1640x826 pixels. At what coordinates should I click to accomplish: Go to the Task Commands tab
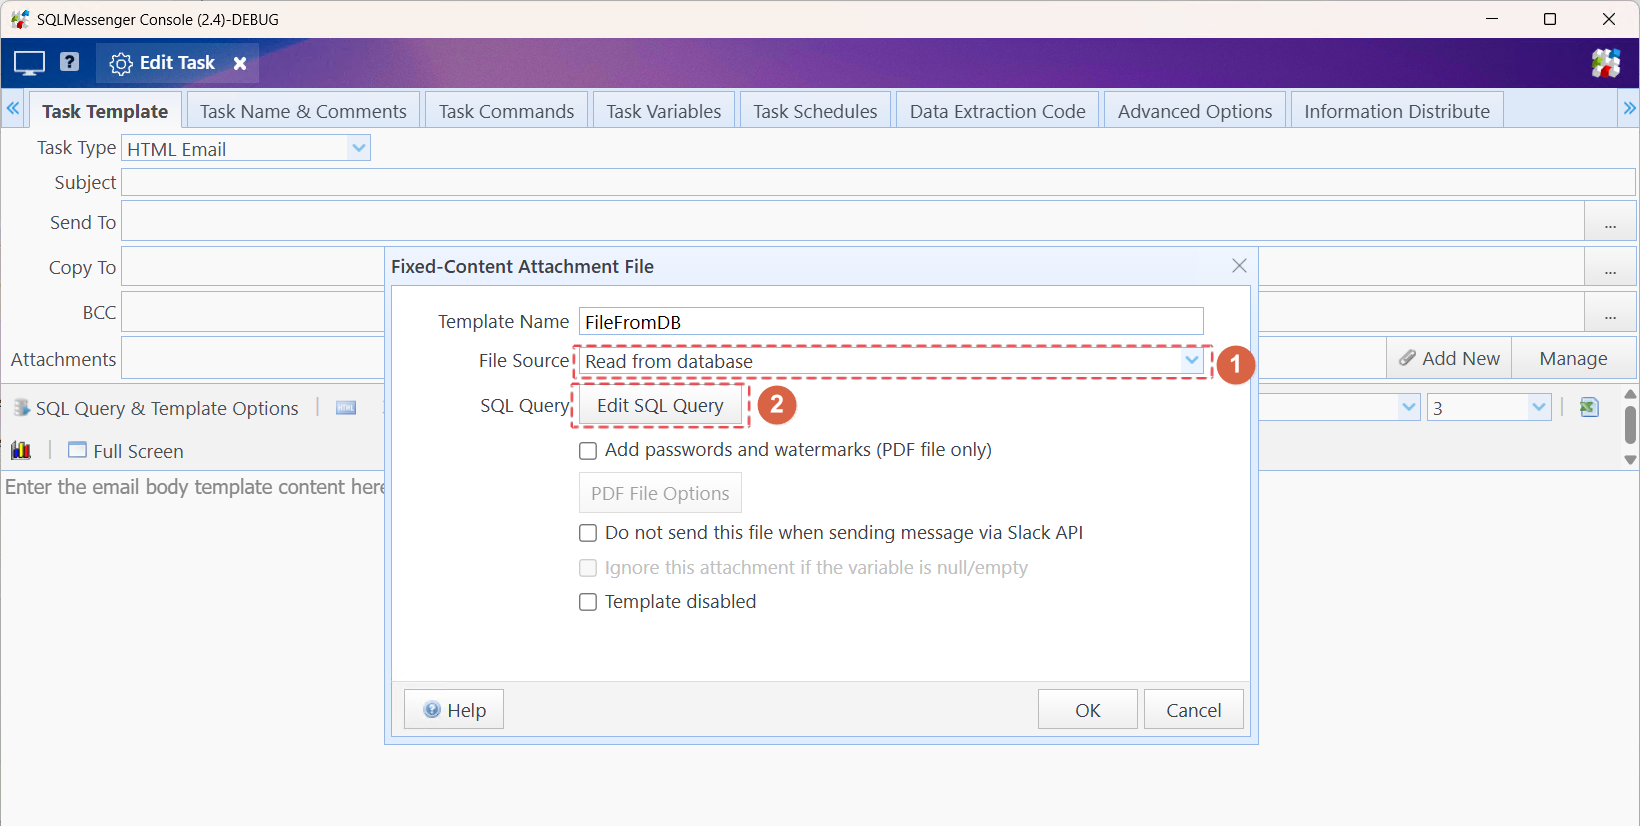coord(506,111)
